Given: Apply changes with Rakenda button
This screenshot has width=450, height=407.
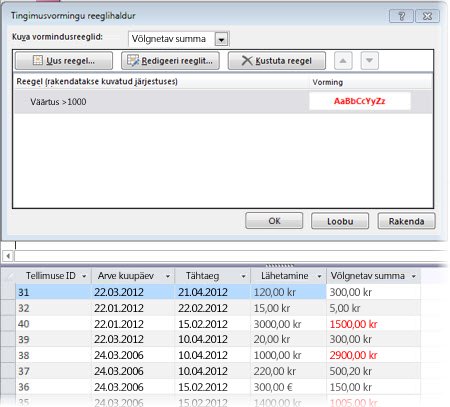Looking at the screenshot, I should (406, 221).
